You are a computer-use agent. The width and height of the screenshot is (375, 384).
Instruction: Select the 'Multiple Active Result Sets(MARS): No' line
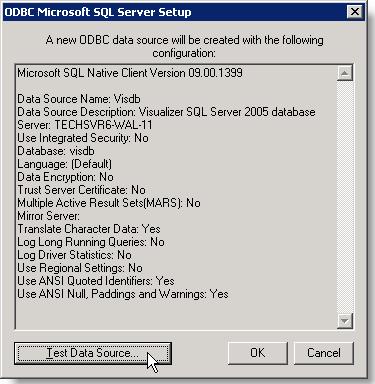[x=109, y=203]
